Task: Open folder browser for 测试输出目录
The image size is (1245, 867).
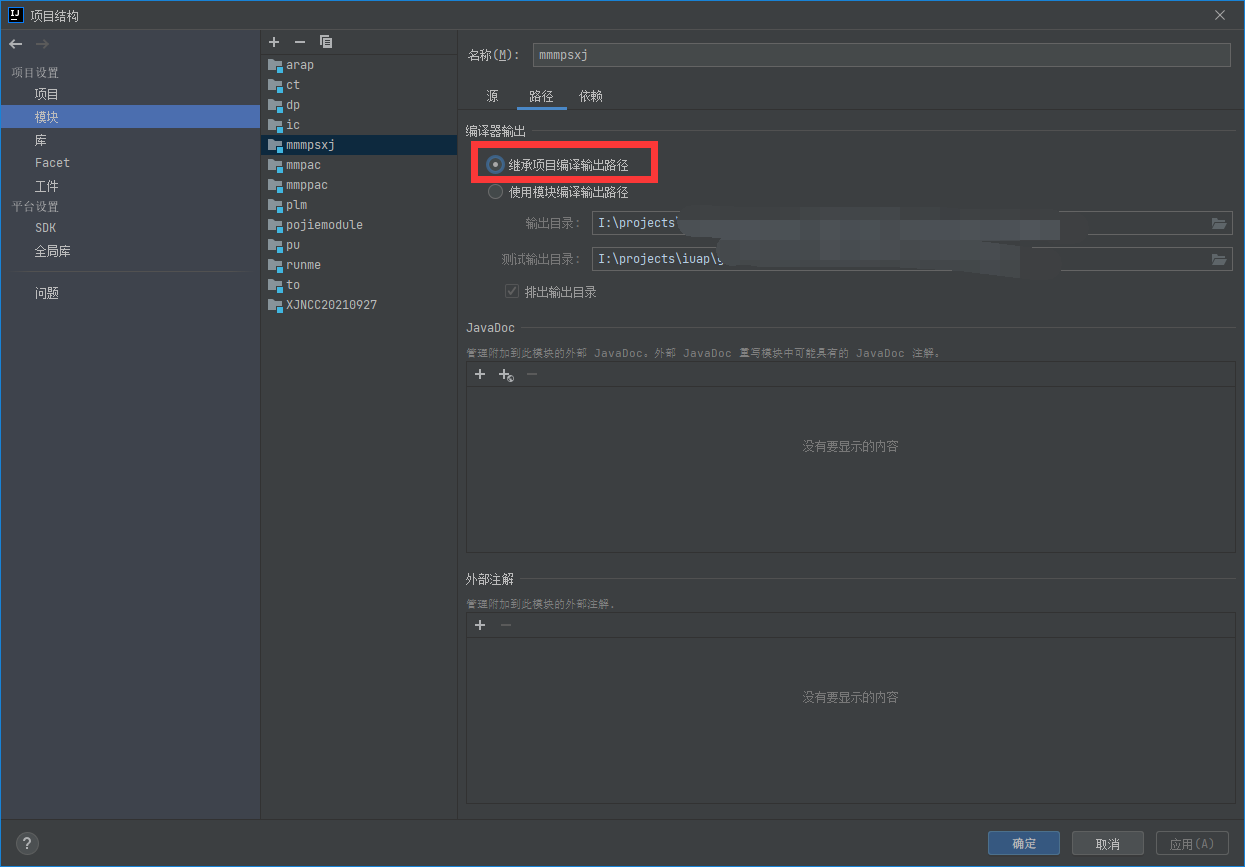Action: point(1219,258)
